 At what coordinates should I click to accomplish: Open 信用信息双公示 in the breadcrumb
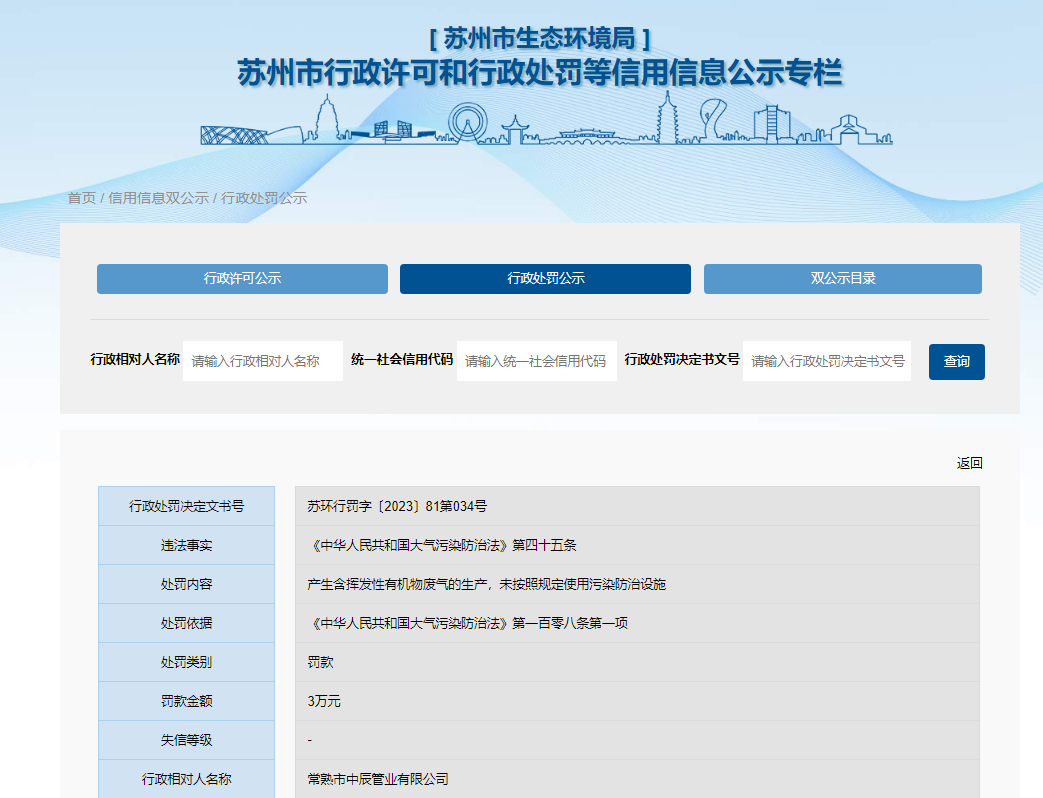158,198
